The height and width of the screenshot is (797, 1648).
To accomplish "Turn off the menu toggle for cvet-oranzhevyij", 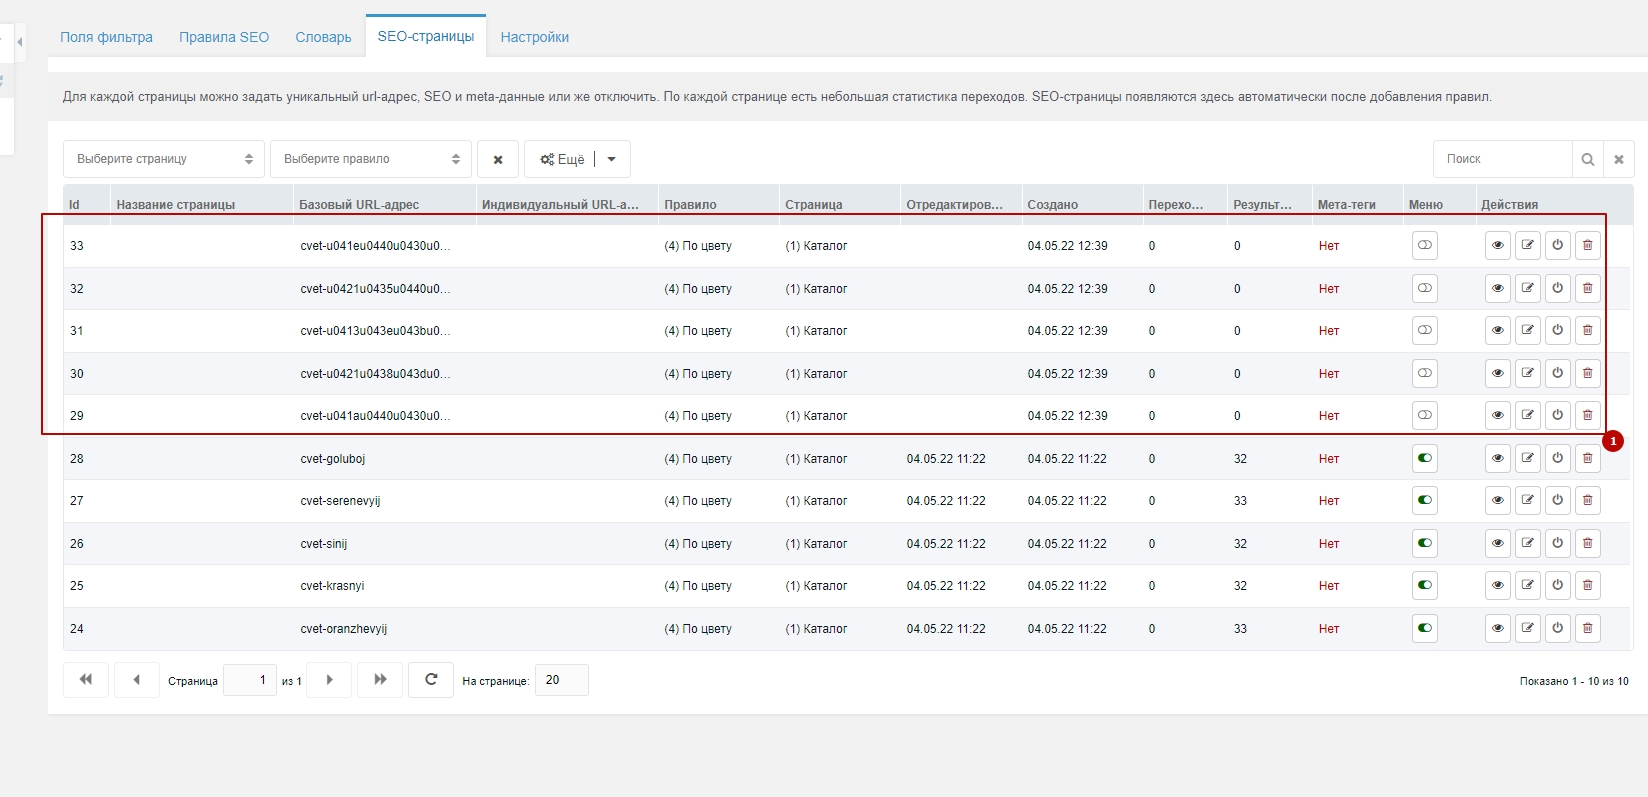I will click(1424, 628).
